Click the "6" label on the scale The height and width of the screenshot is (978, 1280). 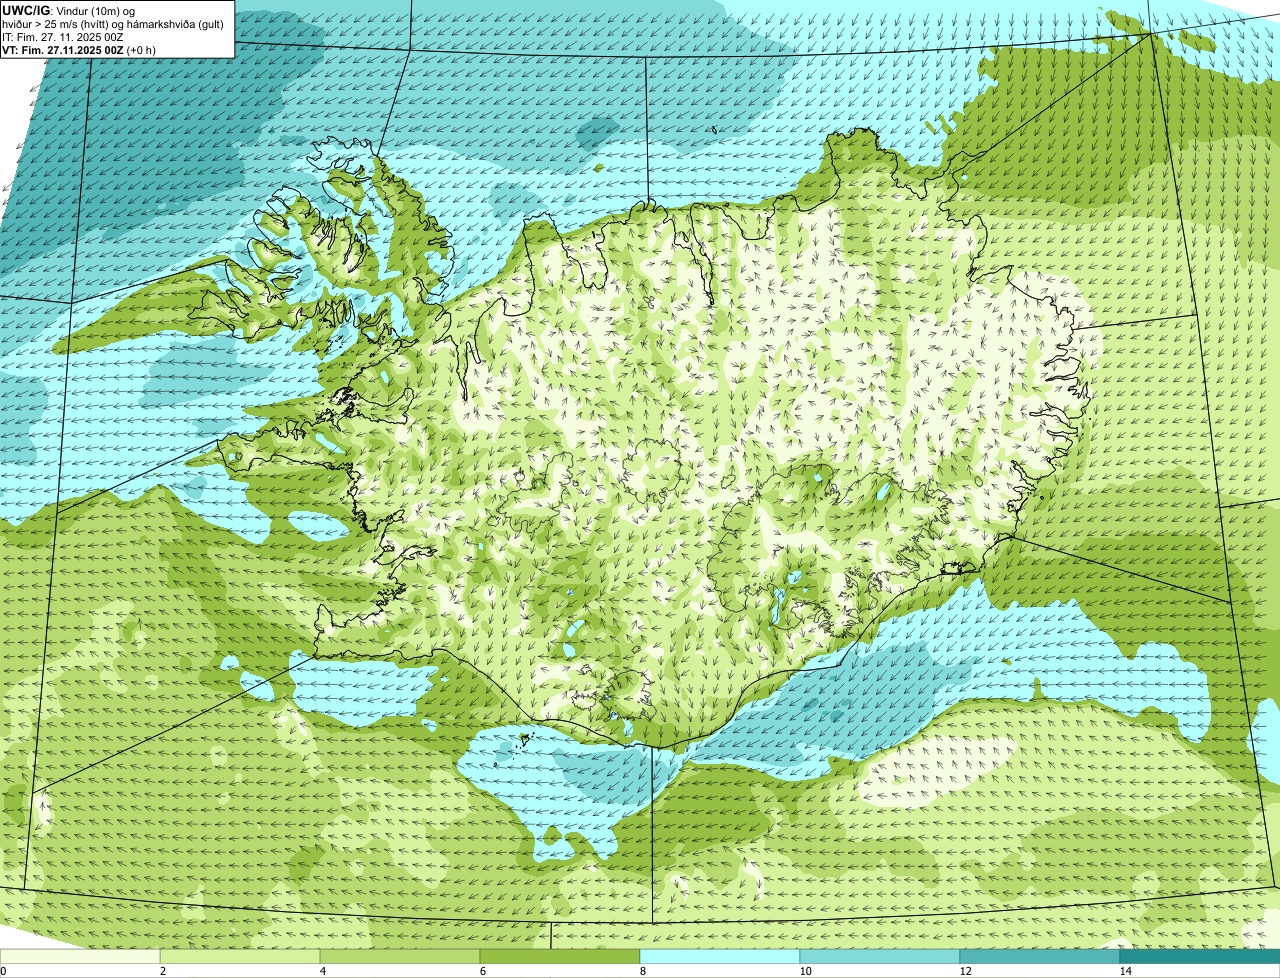point(483,971)
